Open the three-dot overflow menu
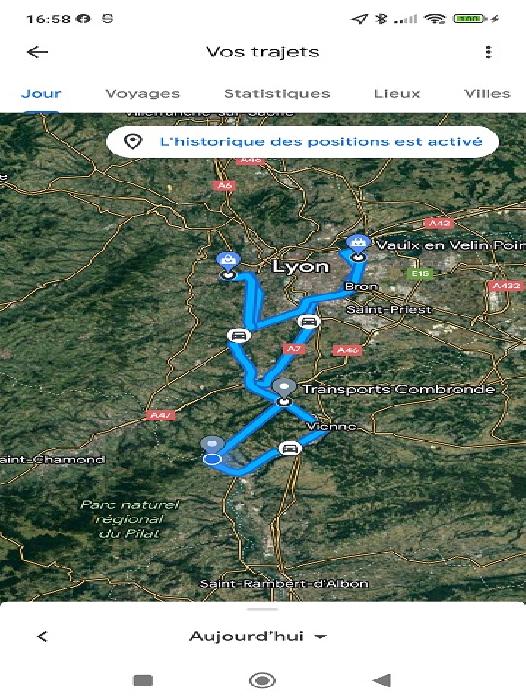This screenshot has width=526, height=700. coord(488,52)
